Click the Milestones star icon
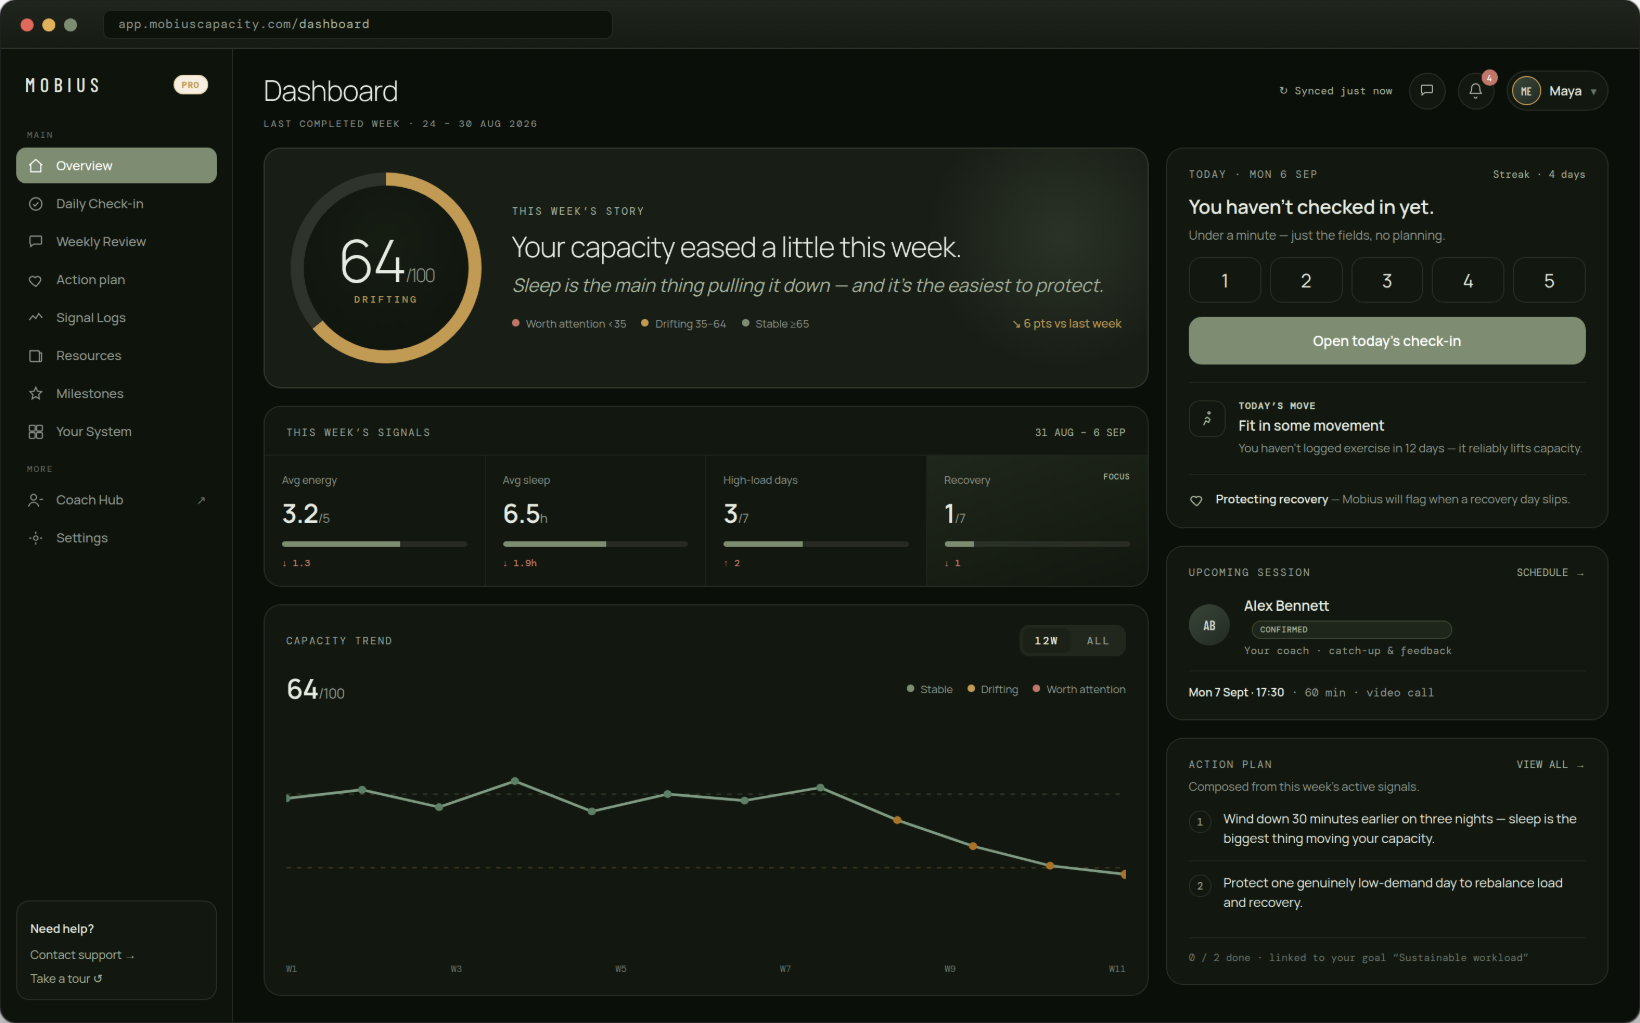This screenshot has height=1023, width=1640. (36, 394)
